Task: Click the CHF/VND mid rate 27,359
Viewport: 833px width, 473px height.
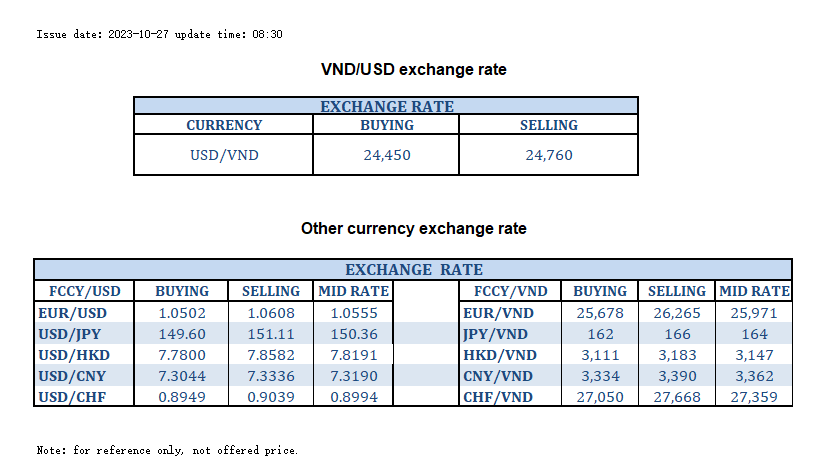Action: (755, 397)
